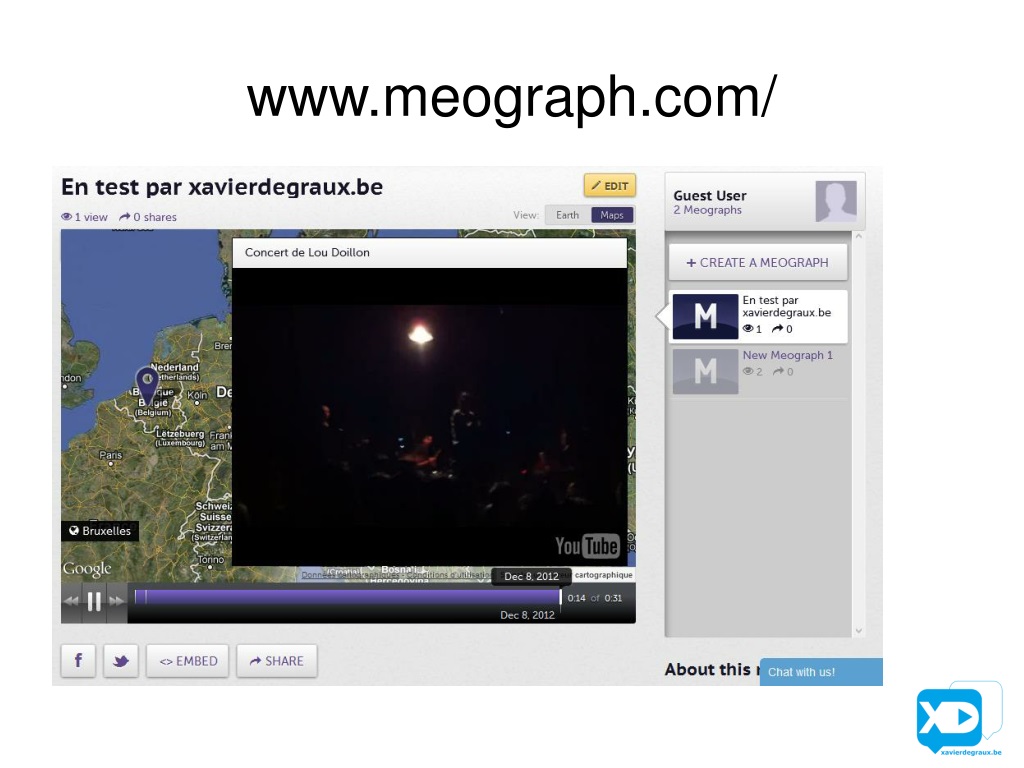1024x768 pixels.
Task: Click the SHARE button
Action: point(277,661)
